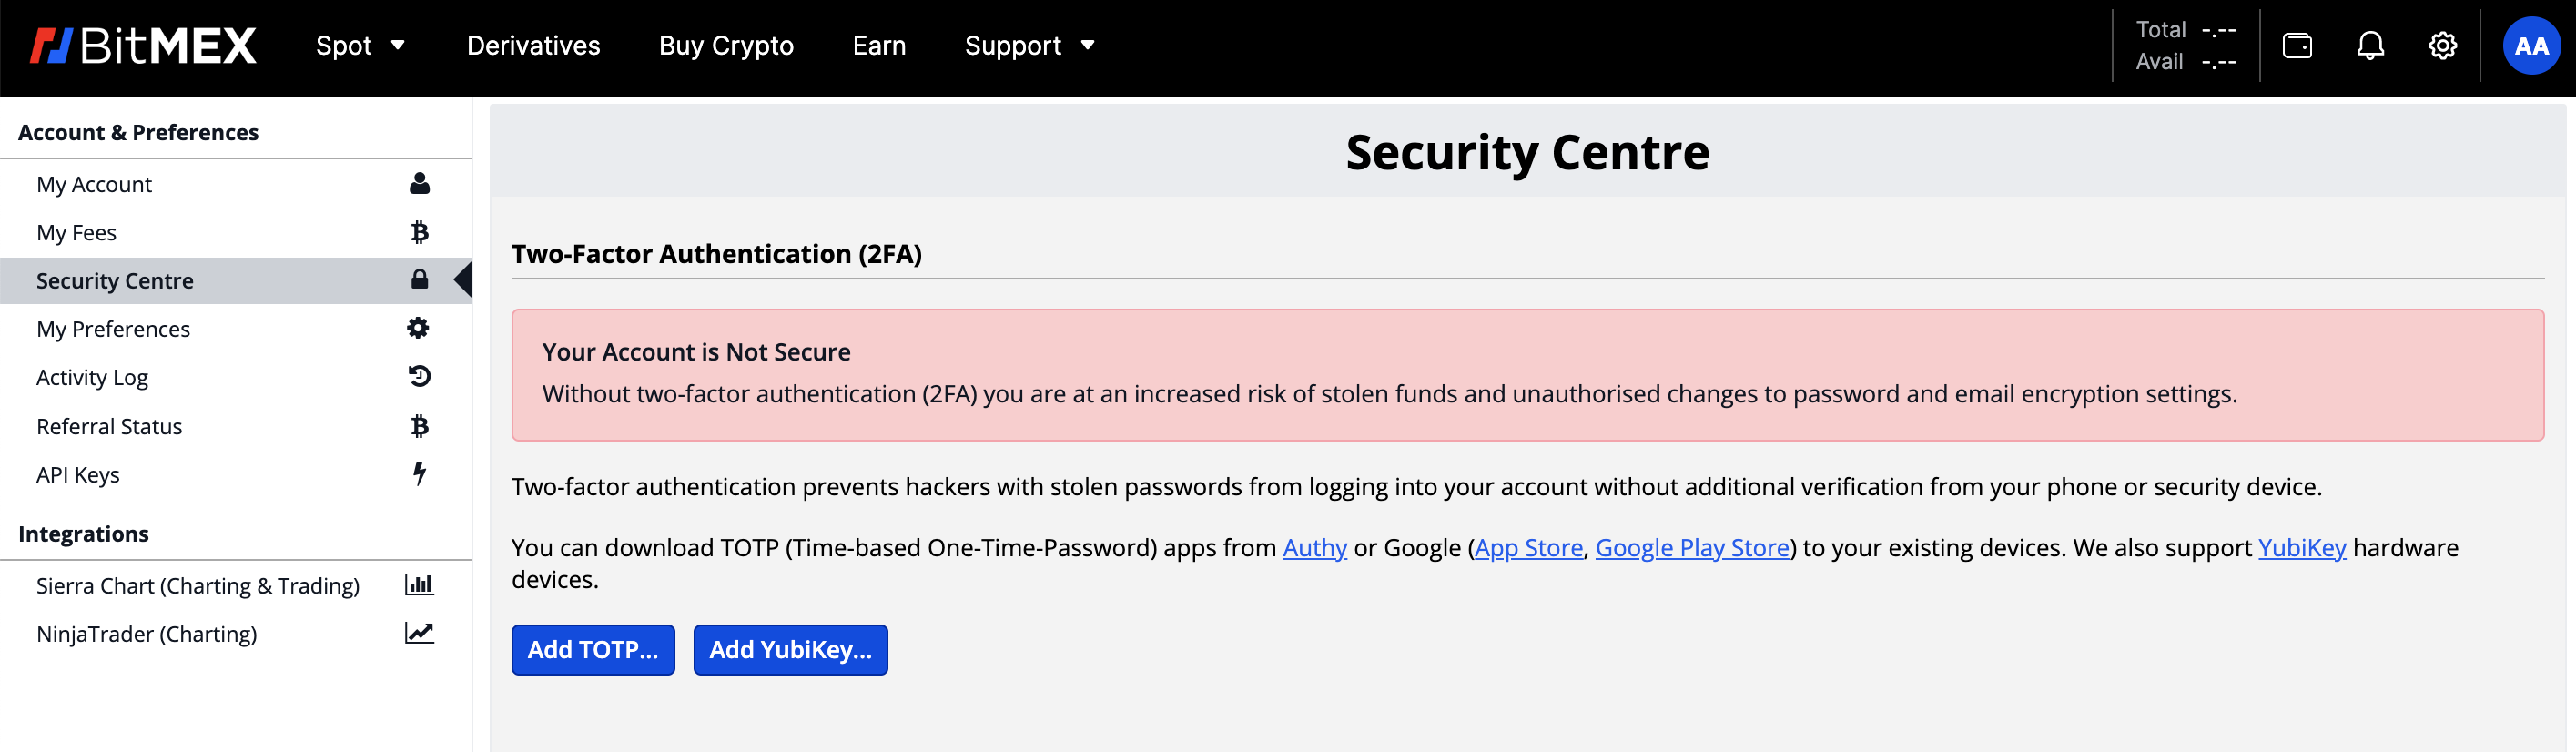Image resolution: width=2576 pixels, height=752 pixels.
Task: Click the line chart icon for NinjaTrader
Action: click(419, 633)
